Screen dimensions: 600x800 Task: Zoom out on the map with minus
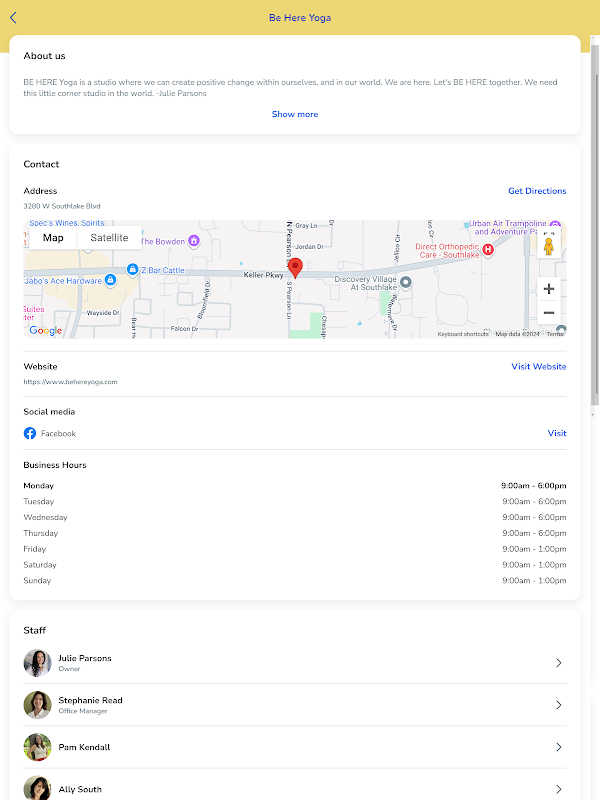coord(549,312)
